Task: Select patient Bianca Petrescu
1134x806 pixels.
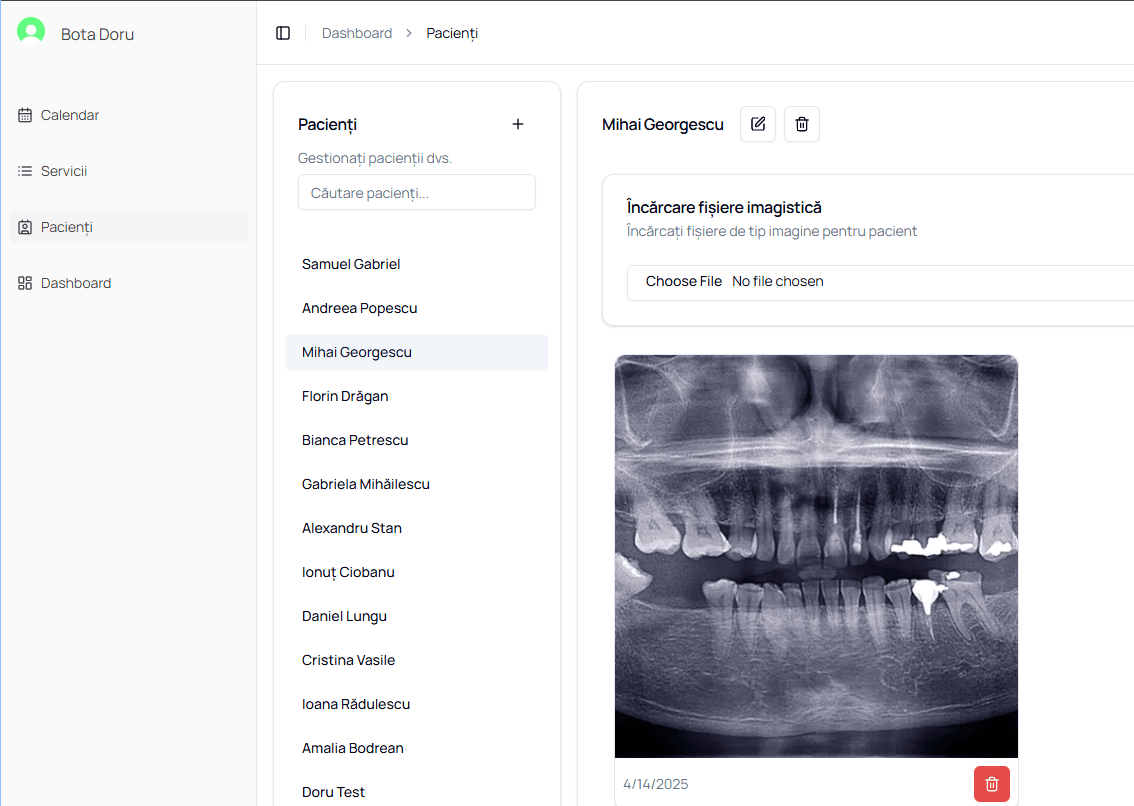Action: 417,440
